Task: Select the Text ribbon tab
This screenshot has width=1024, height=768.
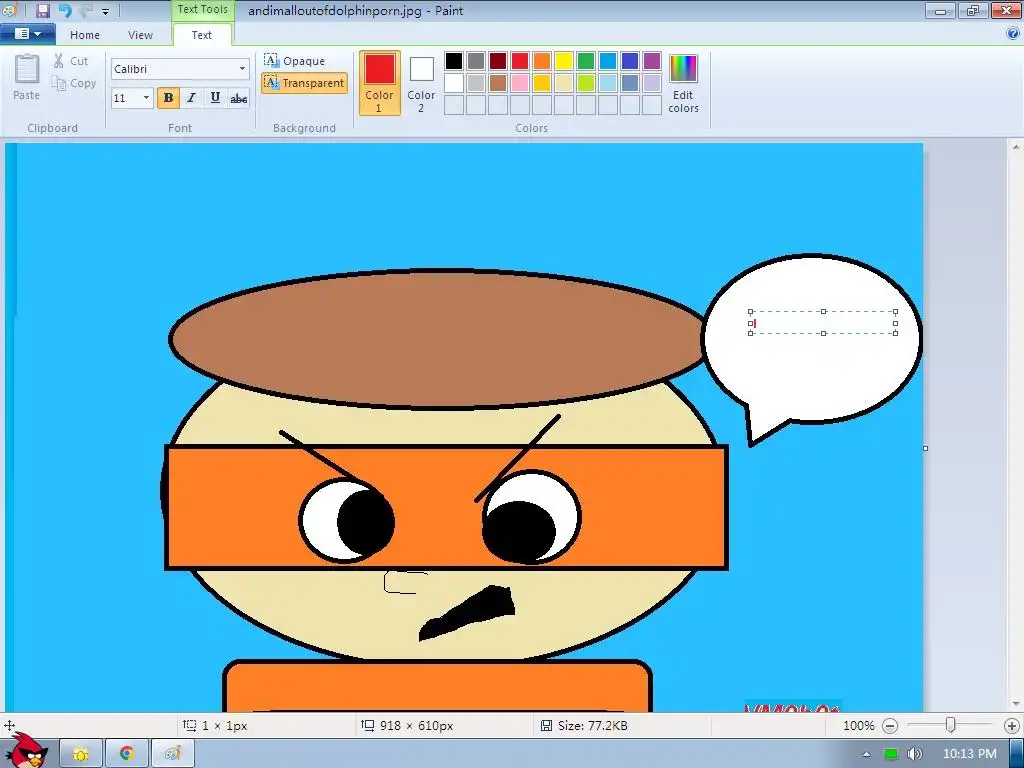Action: [201, 35]
